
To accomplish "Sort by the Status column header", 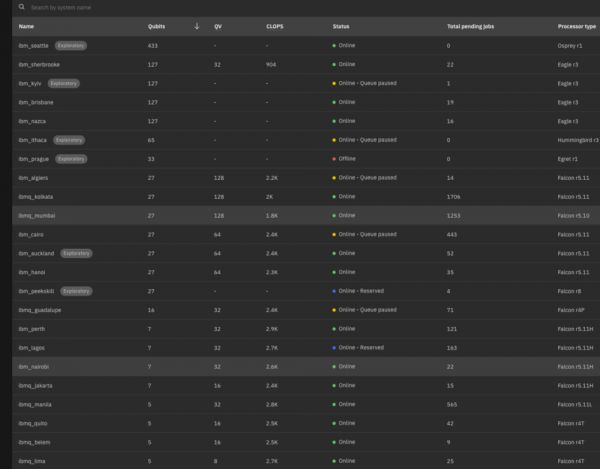I will tap(341, 26).
